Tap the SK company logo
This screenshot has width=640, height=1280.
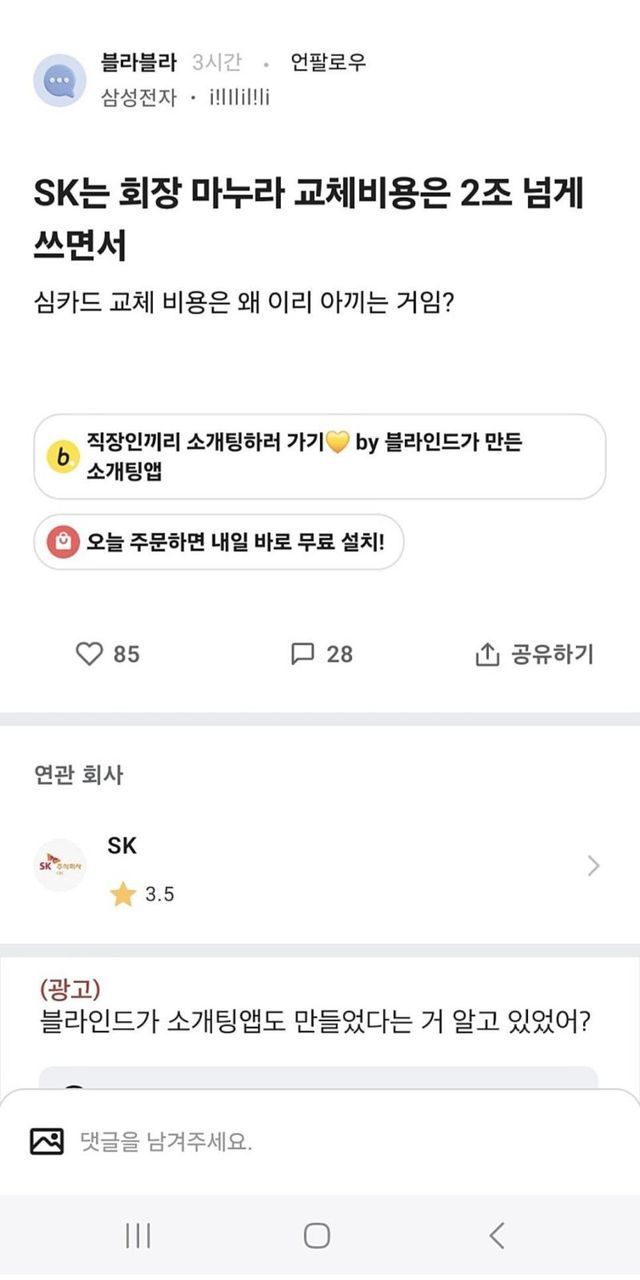[x=61, y=865]
